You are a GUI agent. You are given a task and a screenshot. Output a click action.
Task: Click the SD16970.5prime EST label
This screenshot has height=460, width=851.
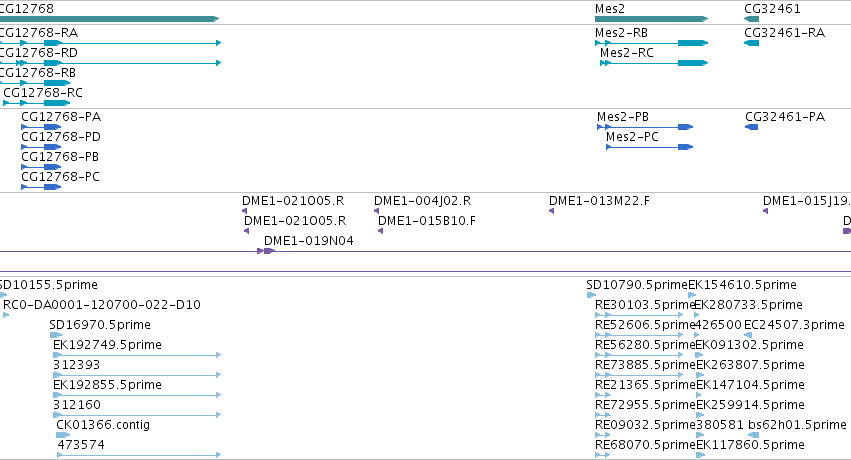pyautogui.click(x=100, y=325)
